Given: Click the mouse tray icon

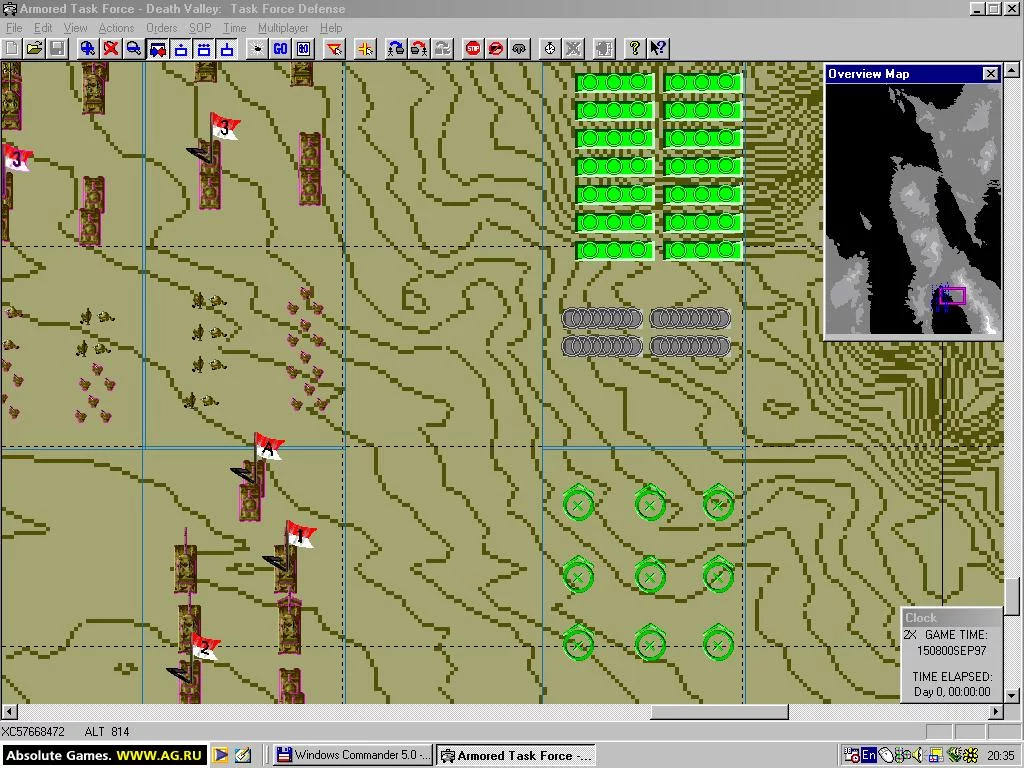Looking at the screenshot, I should click(885, 755).
